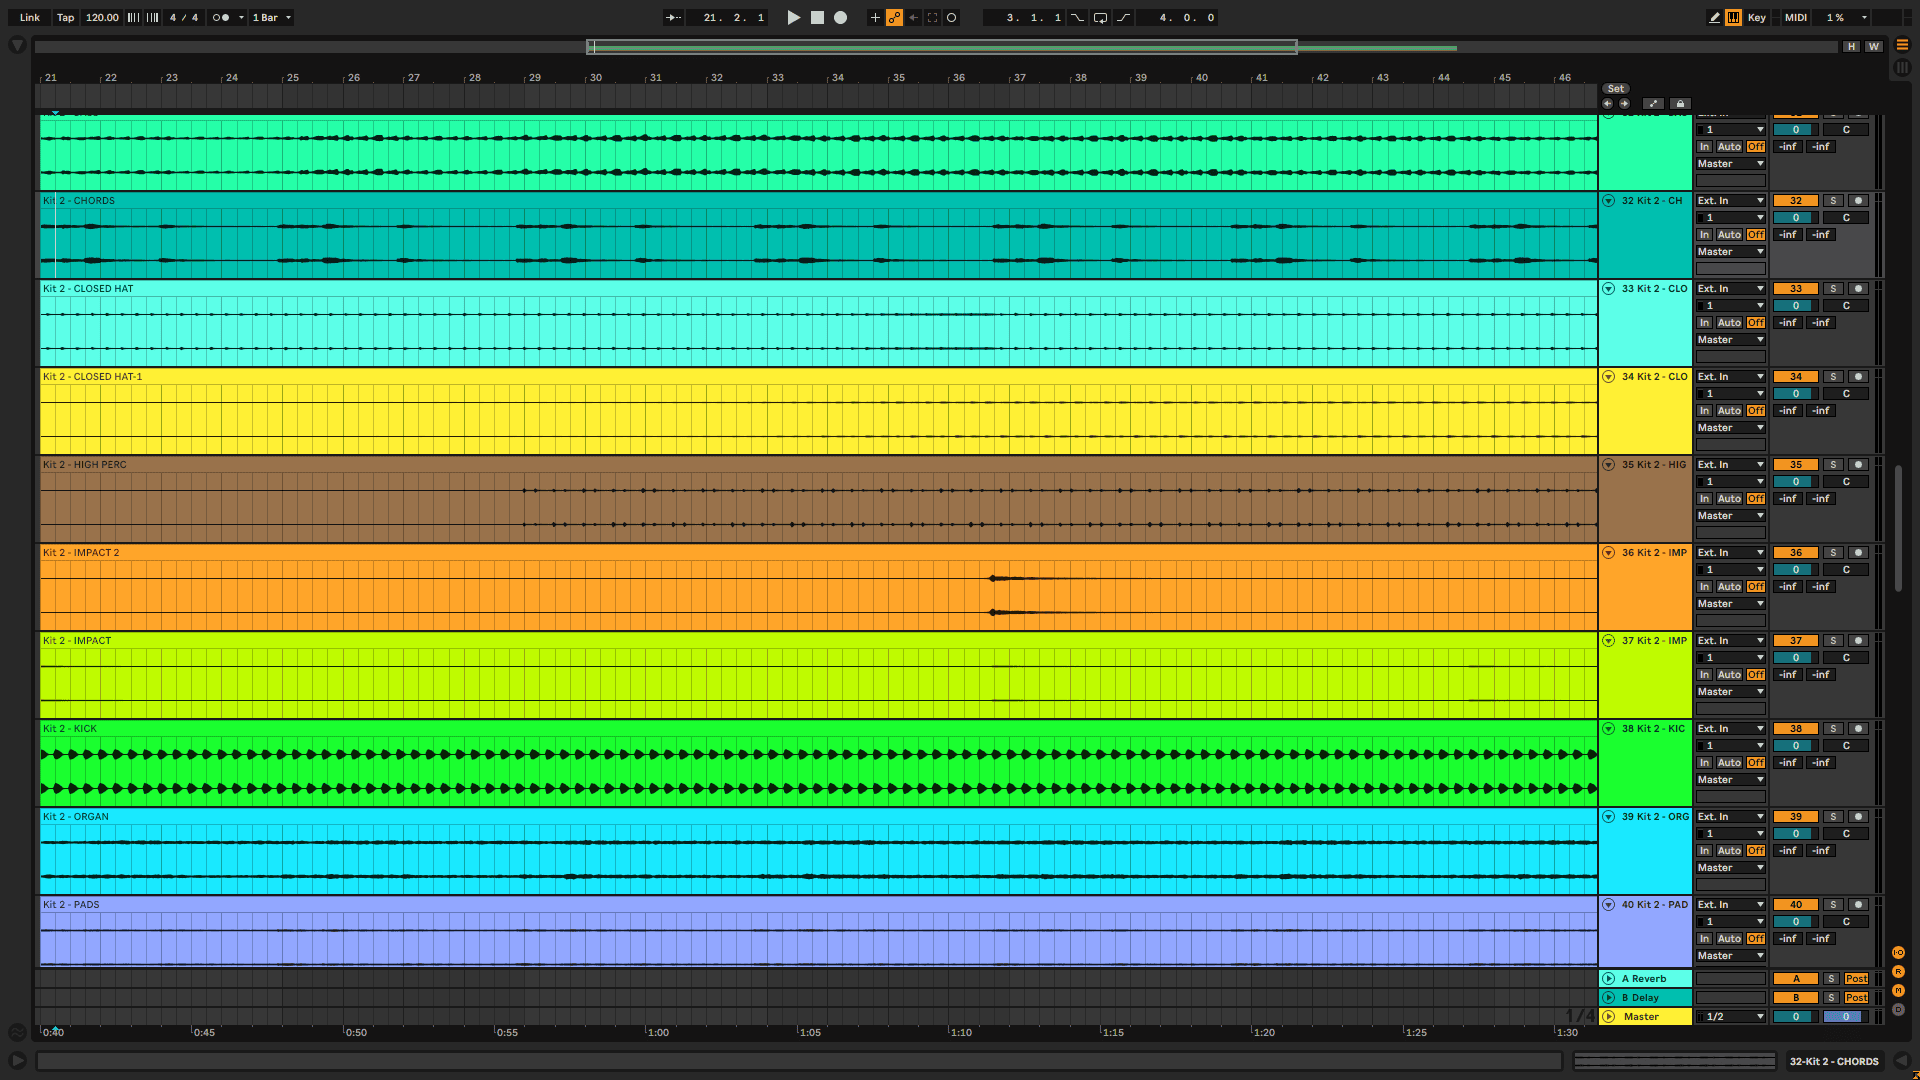
Task: Toggle the Follow playback button
Action: (674, 17)
